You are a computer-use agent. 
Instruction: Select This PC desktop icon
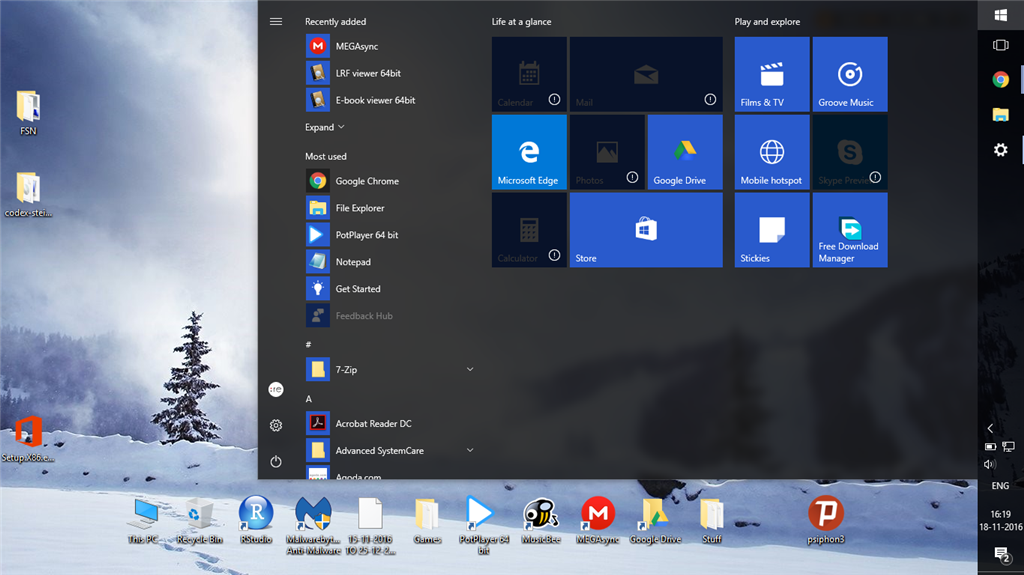tap(143, 521)
